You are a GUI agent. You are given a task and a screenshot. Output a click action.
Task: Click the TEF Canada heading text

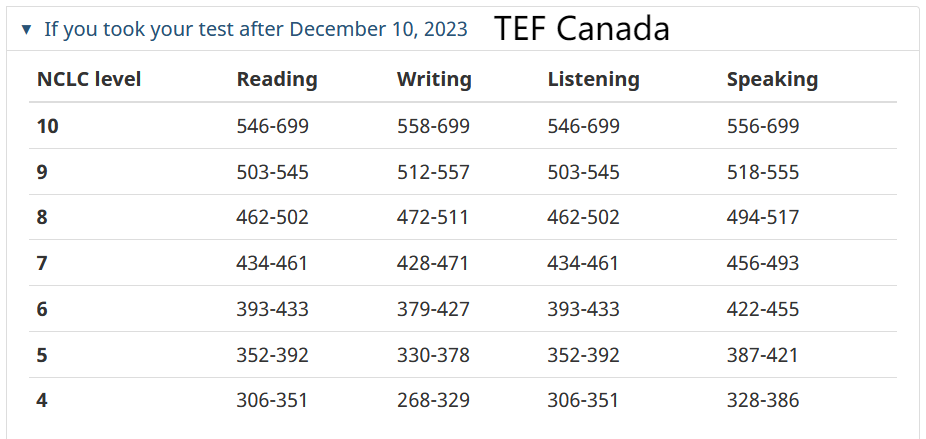tap(582, 28)
